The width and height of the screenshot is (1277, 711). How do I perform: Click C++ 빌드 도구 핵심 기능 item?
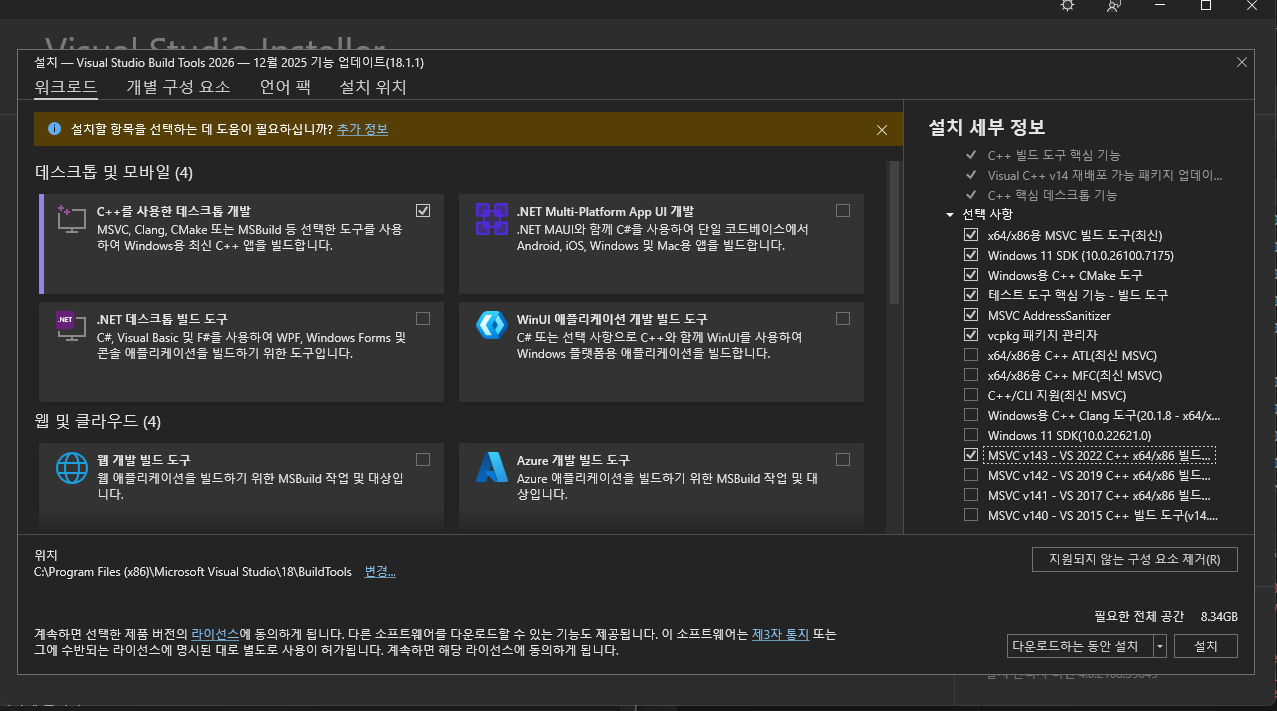tap(1054, 155)
